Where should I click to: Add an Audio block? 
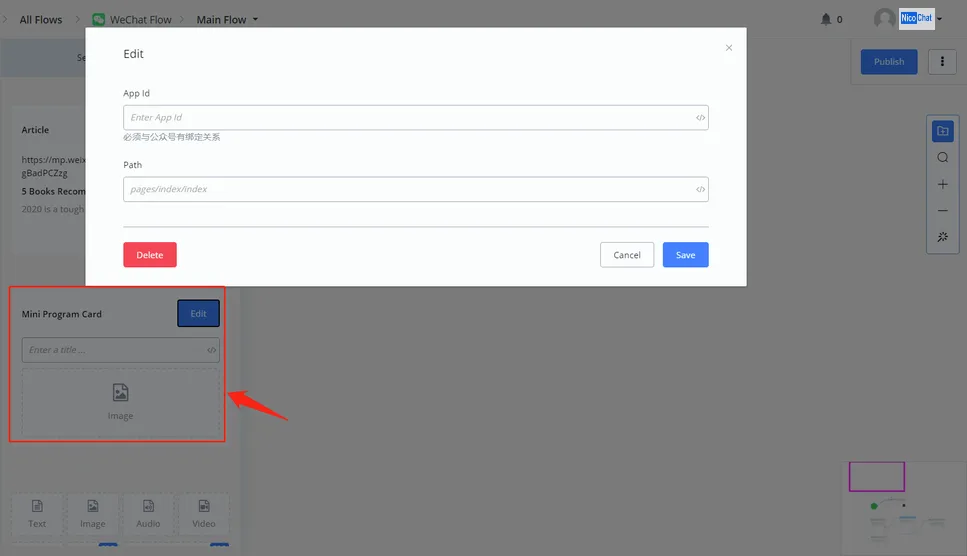pos(148,513)
